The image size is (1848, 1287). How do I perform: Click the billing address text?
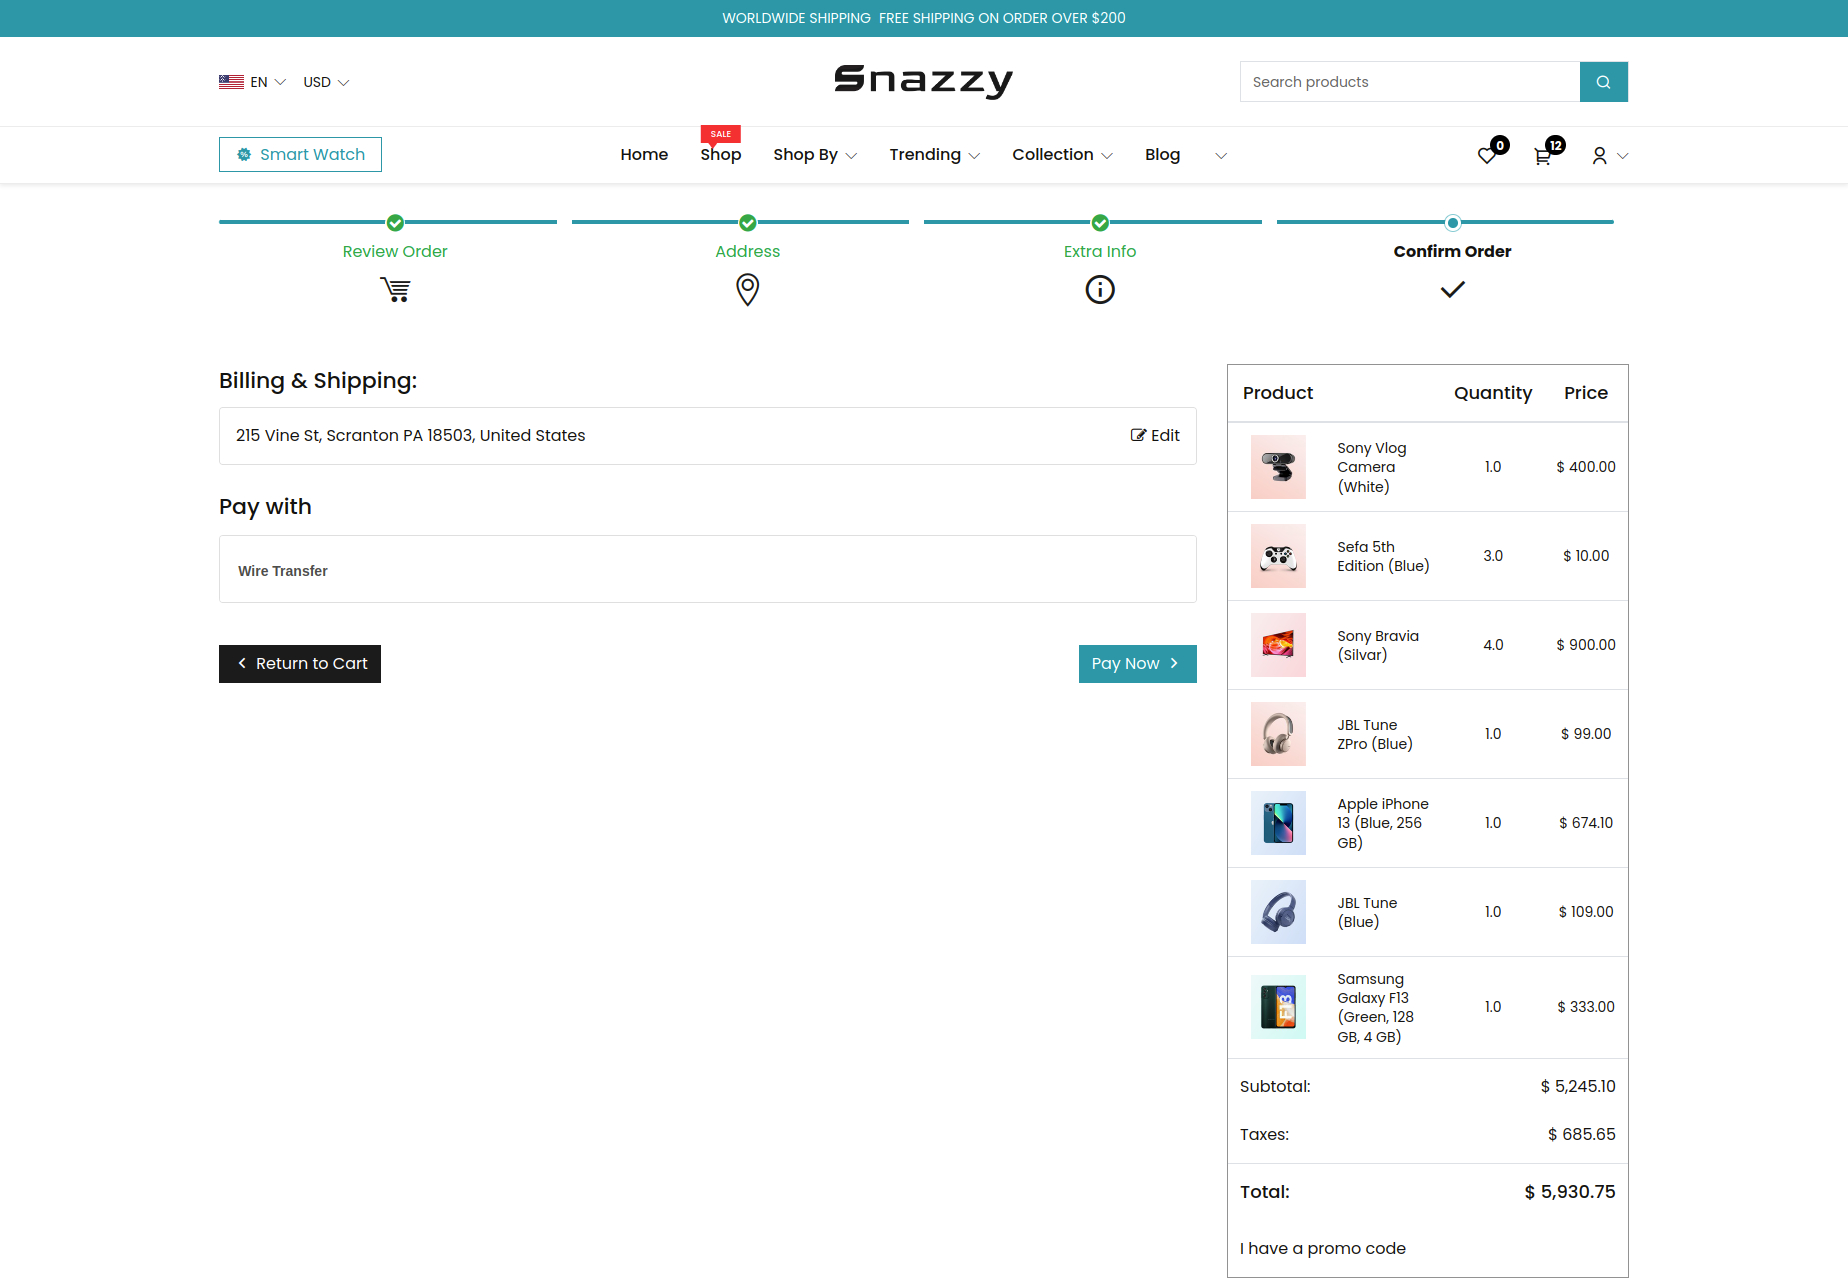click(x=410, y=436)
